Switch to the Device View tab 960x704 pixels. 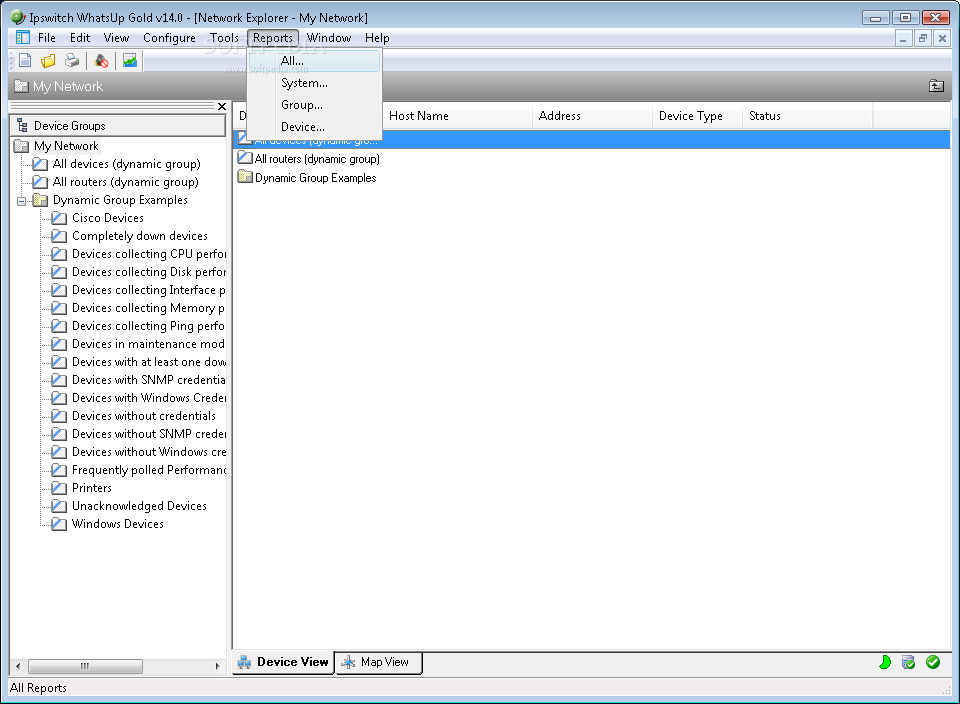pyautogui.click(x=283, y=662)
